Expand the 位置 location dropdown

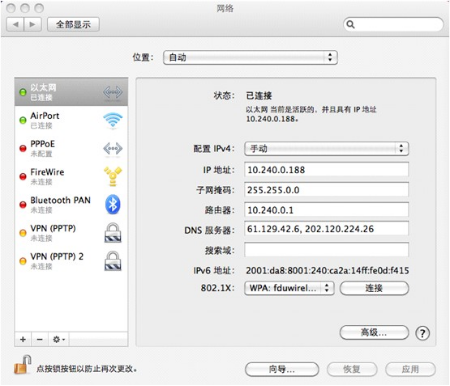click(x=250, y=57)
